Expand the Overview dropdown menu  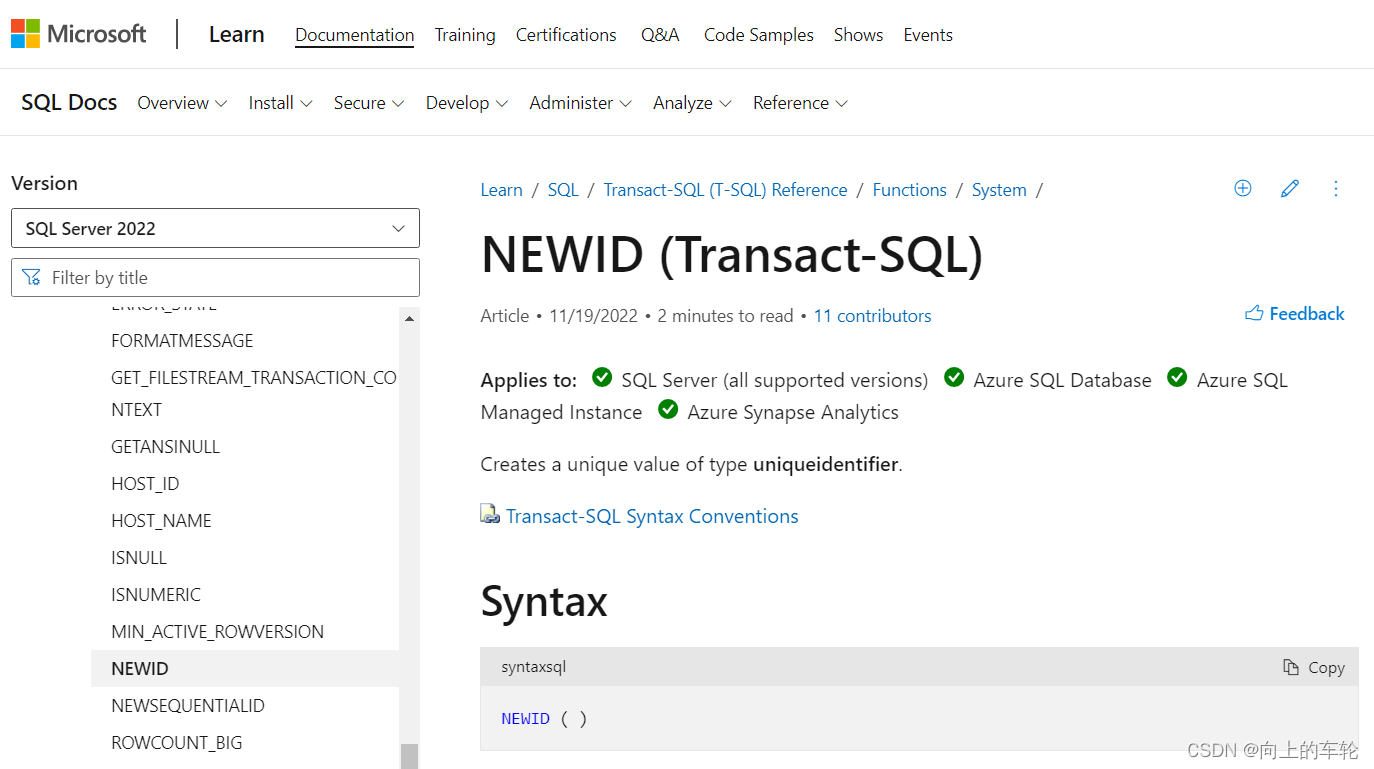182,103
